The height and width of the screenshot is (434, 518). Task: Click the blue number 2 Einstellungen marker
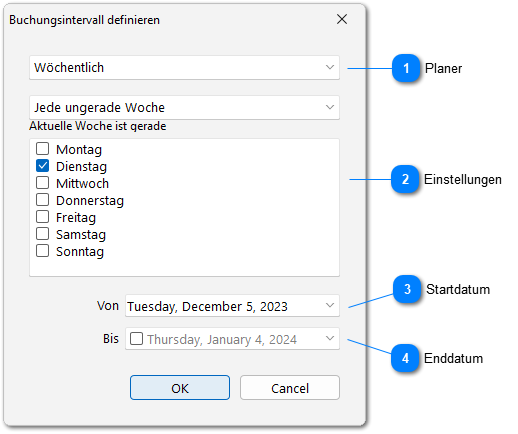(x=405, y=179)
